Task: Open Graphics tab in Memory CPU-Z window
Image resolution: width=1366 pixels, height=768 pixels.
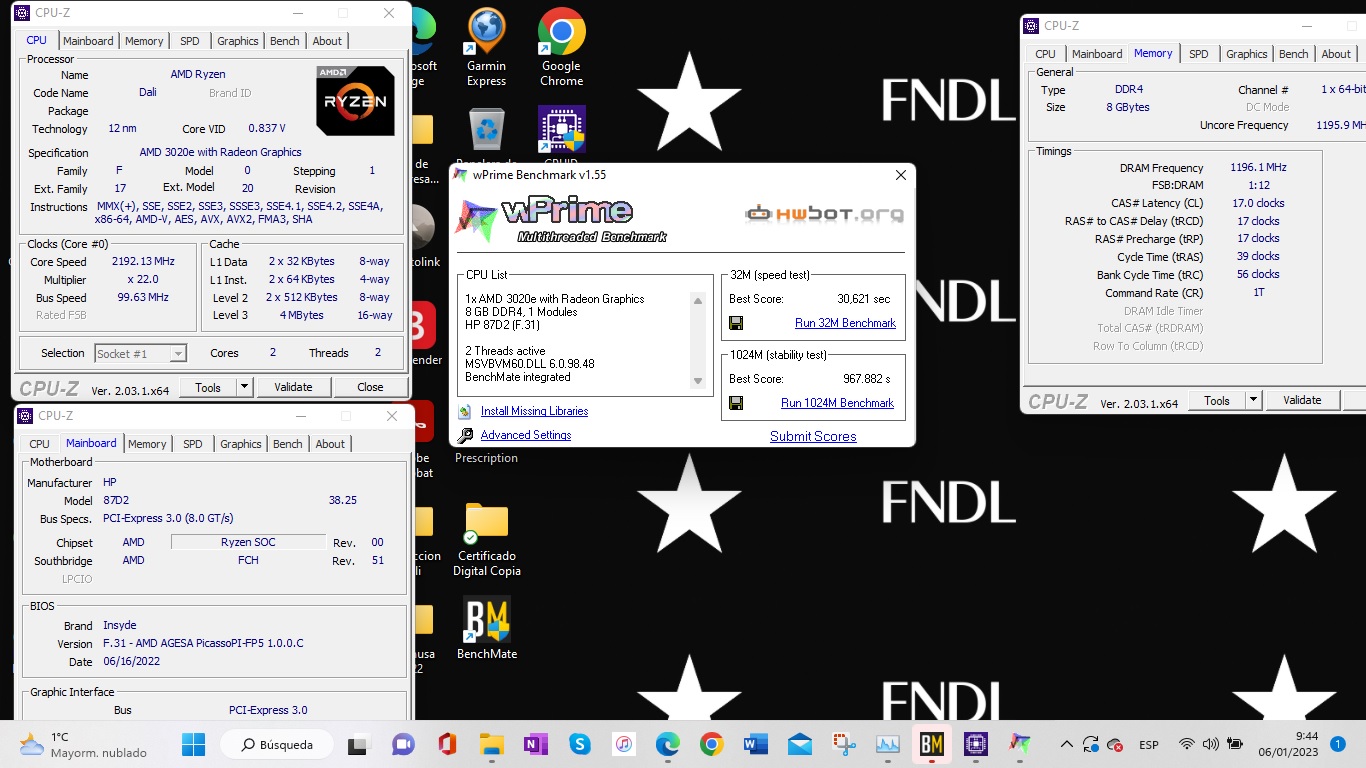Action: coord(1247,54)
